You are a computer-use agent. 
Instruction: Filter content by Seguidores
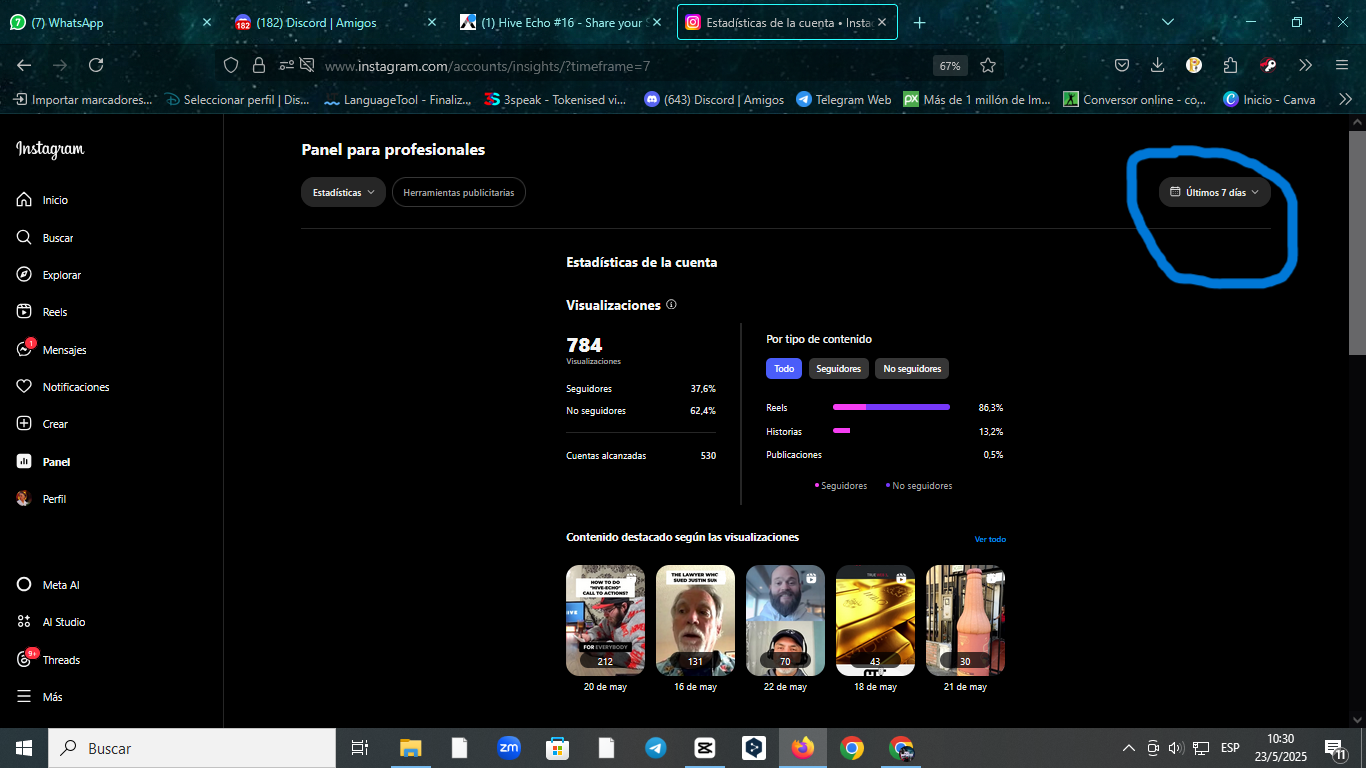pyautogui.click(x=838, y=369)
